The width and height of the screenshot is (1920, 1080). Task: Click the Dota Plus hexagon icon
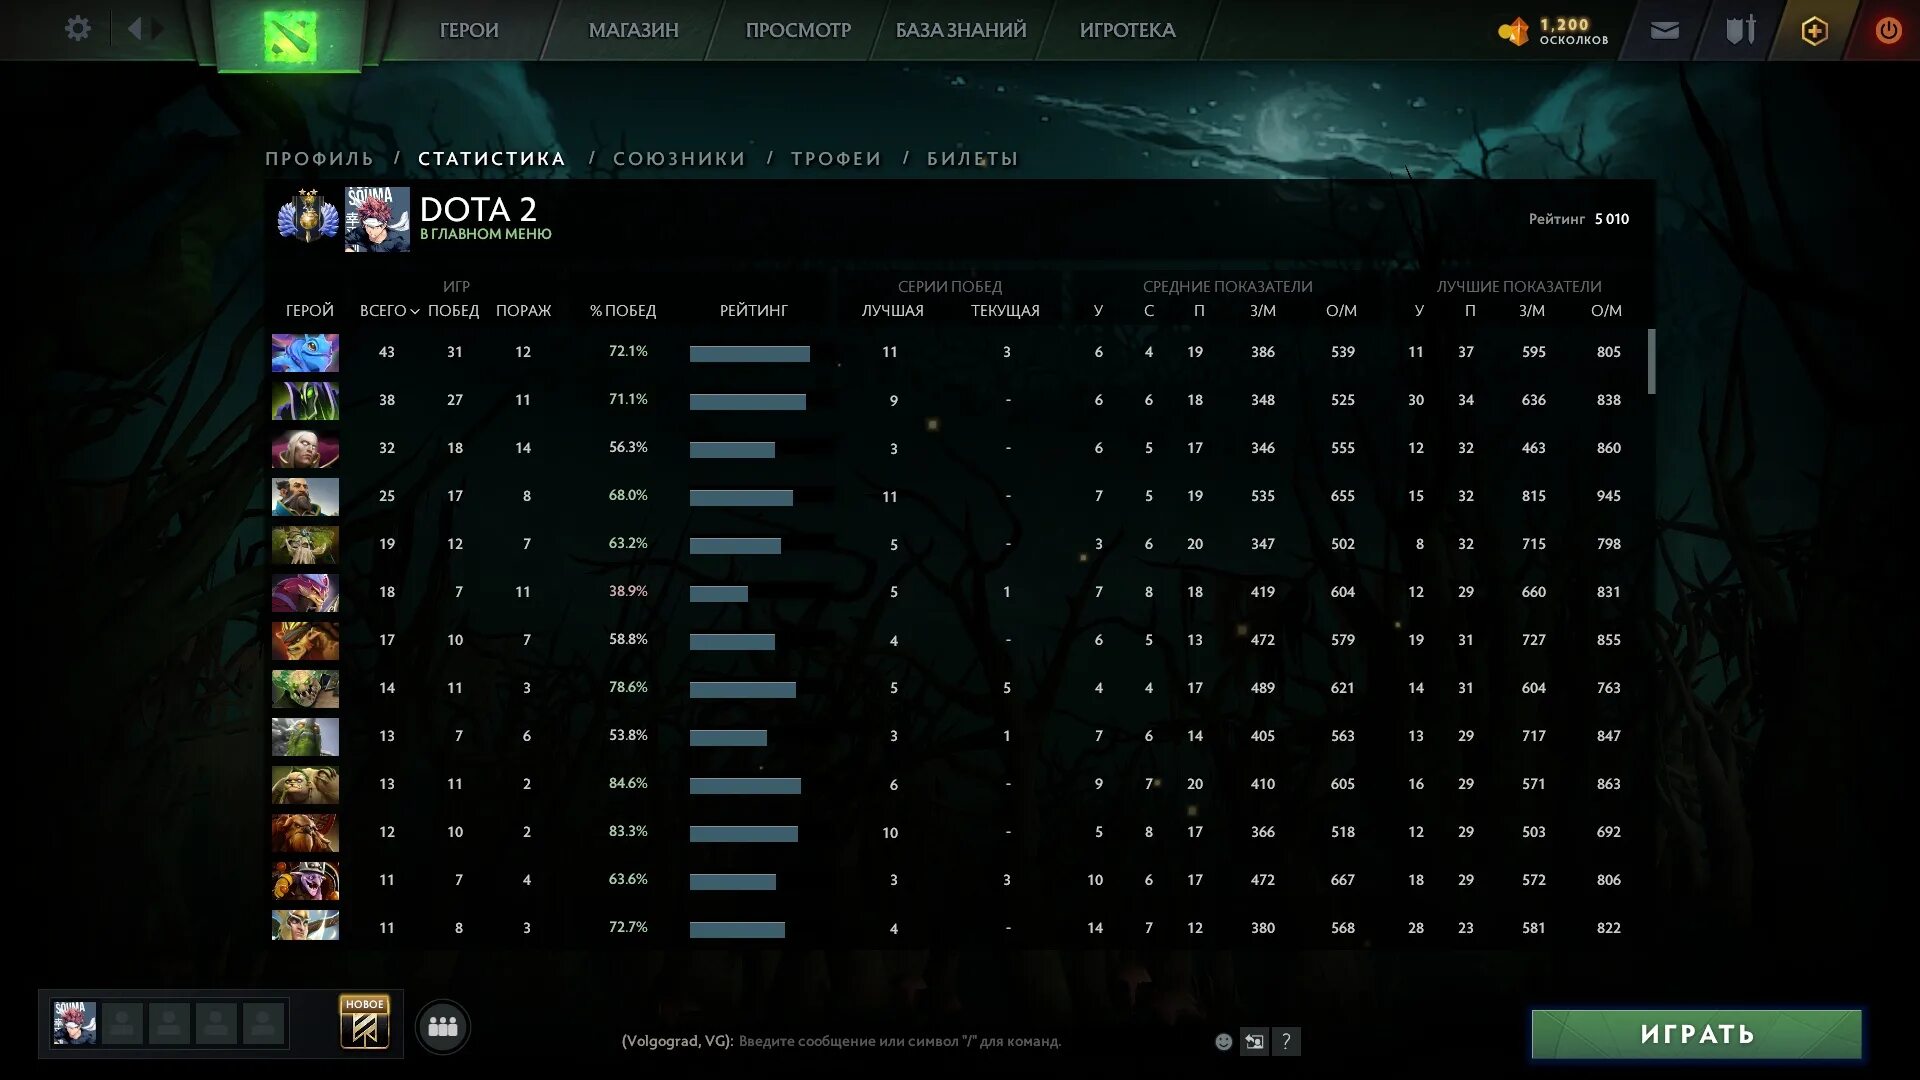pyautogui.click(x=1814, y=31)
